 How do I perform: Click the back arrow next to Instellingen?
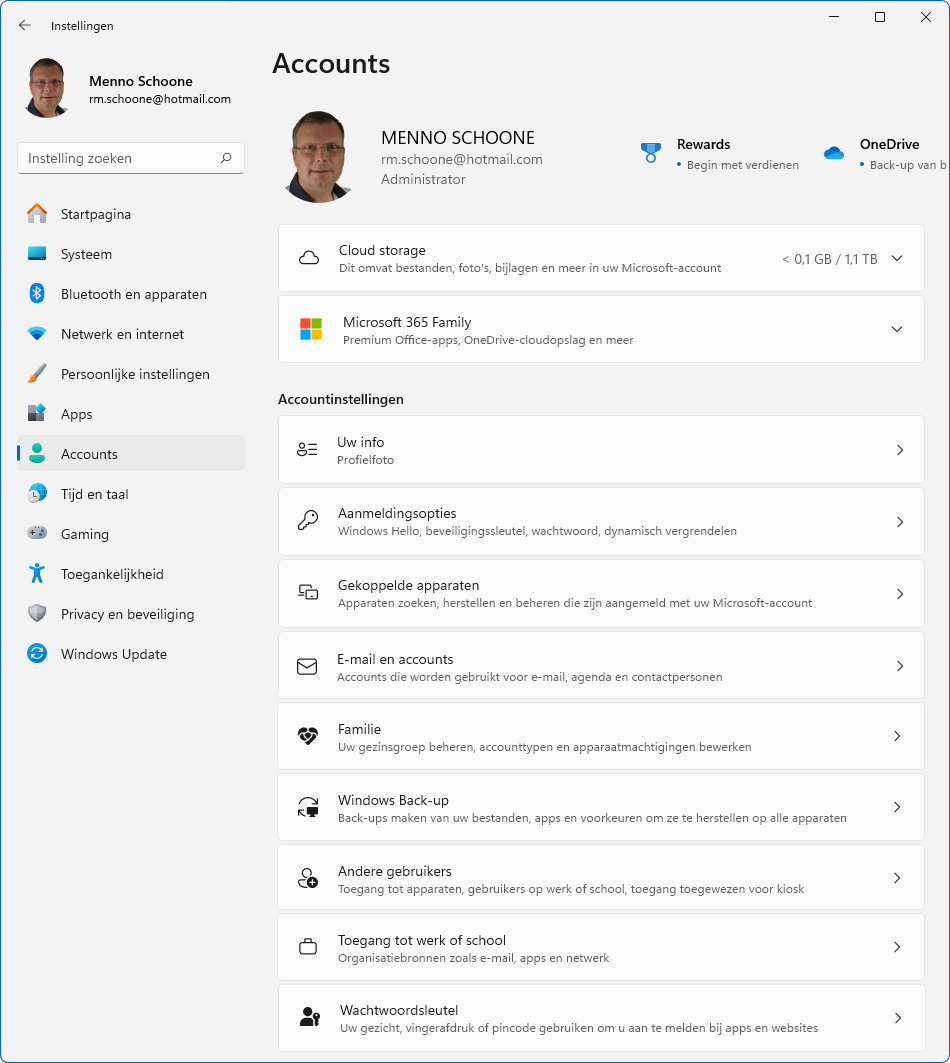25,25
